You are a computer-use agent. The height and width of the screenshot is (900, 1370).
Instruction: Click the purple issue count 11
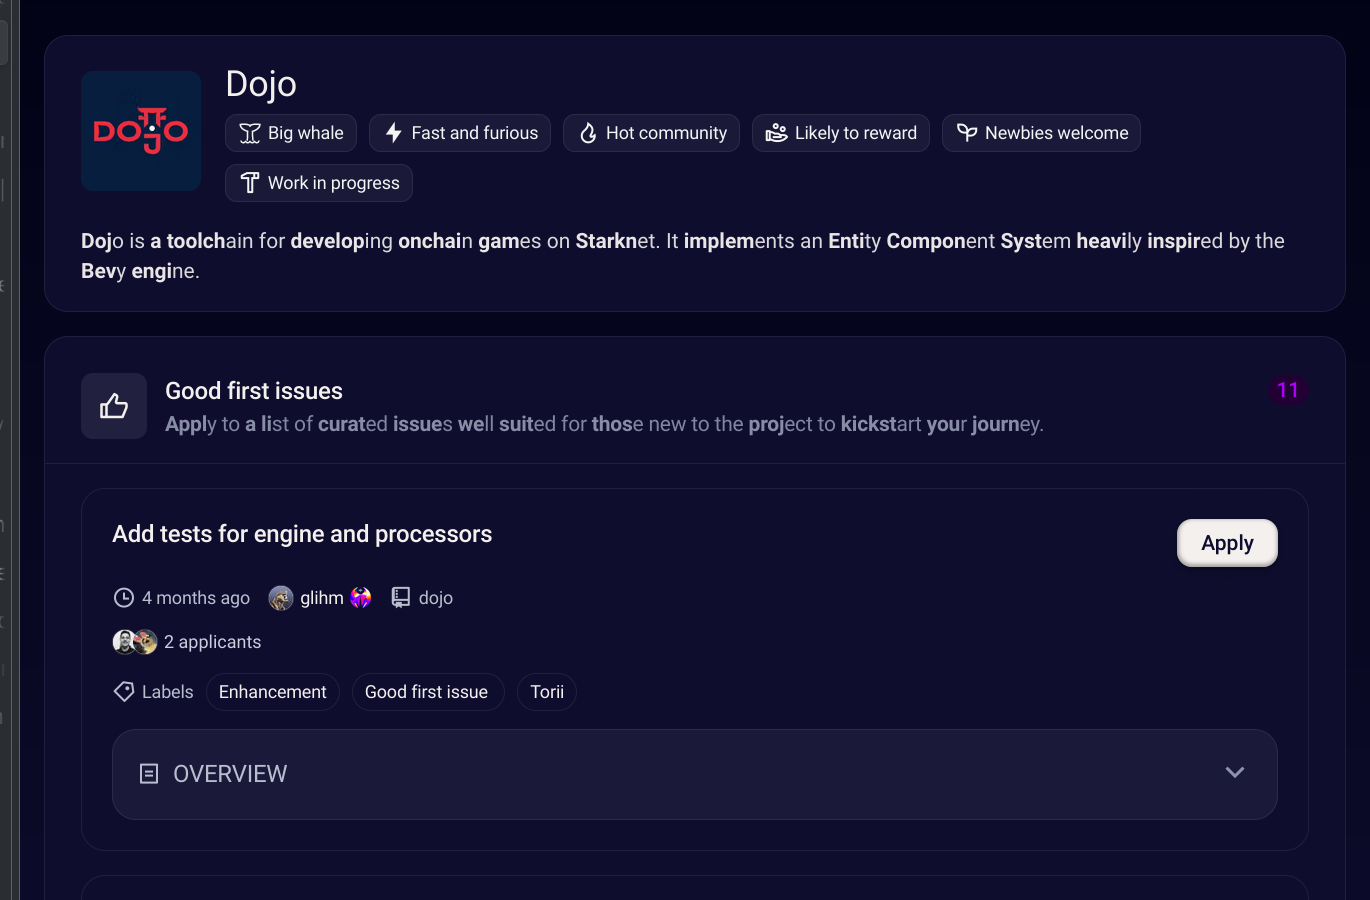(x=1287, y=390)
